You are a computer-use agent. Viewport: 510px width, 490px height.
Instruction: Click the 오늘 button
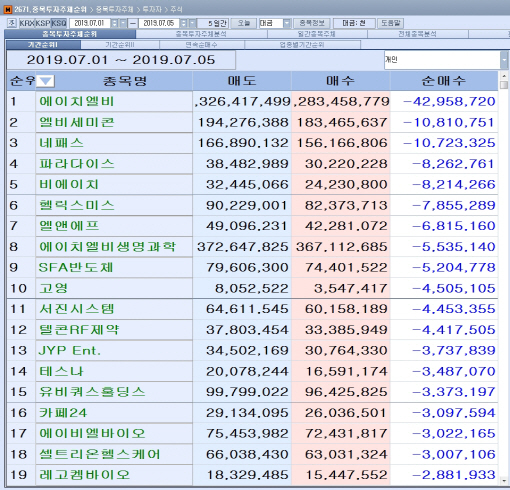(244, 23)
